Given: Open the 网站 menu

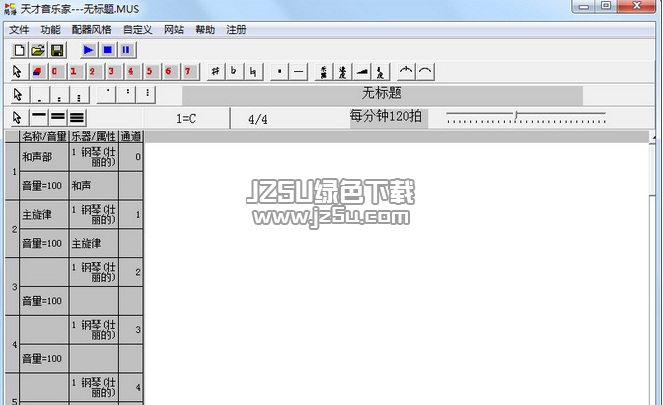Looking at the screenshot, I should pos(174,30).
